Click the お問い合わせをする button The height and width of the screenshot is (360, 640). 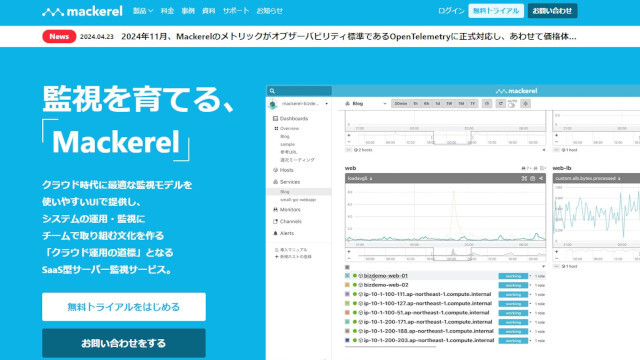[x=124, y=343]
